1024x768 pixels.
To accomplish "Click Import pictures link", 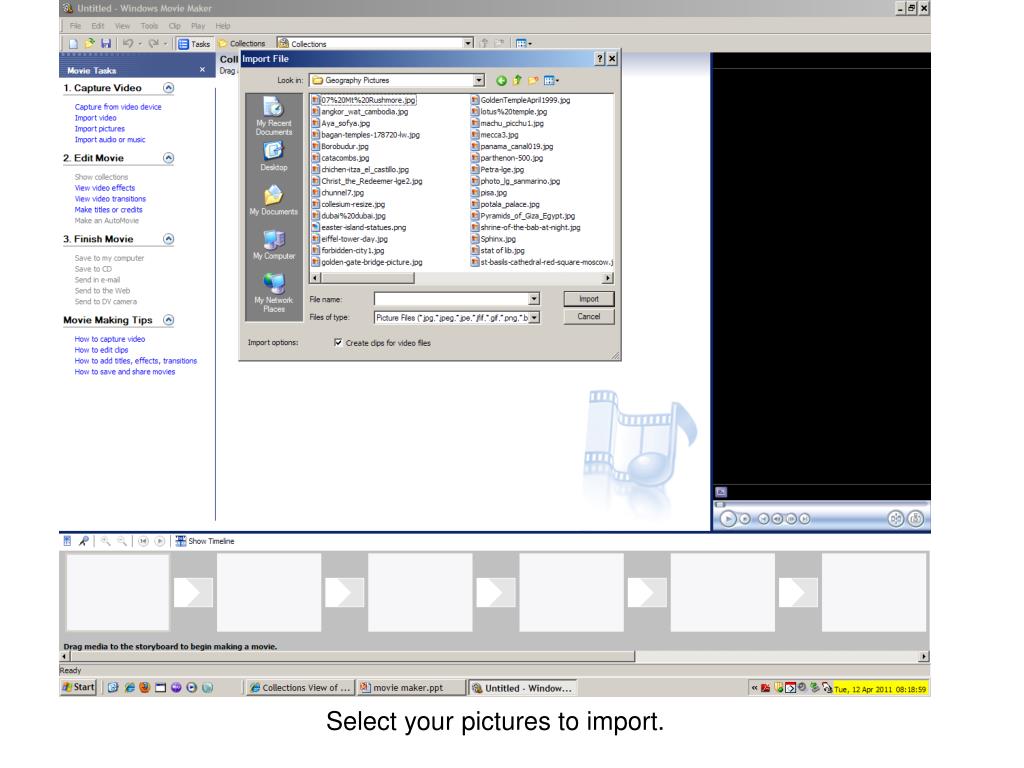I will pyautogui.click(x=99, y=129).
